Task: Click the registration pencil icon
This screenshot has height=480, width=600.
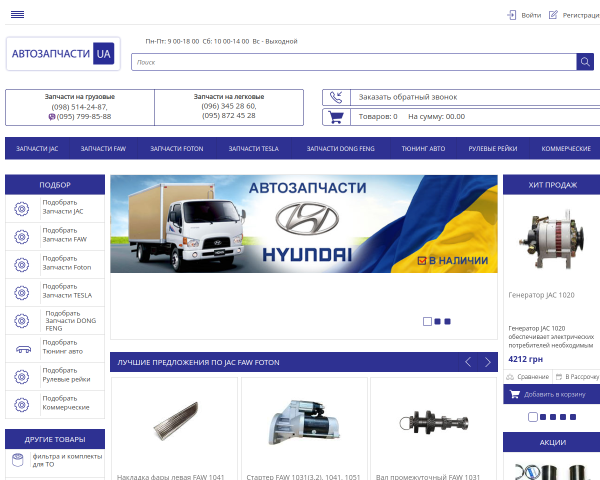Action: 553,15
